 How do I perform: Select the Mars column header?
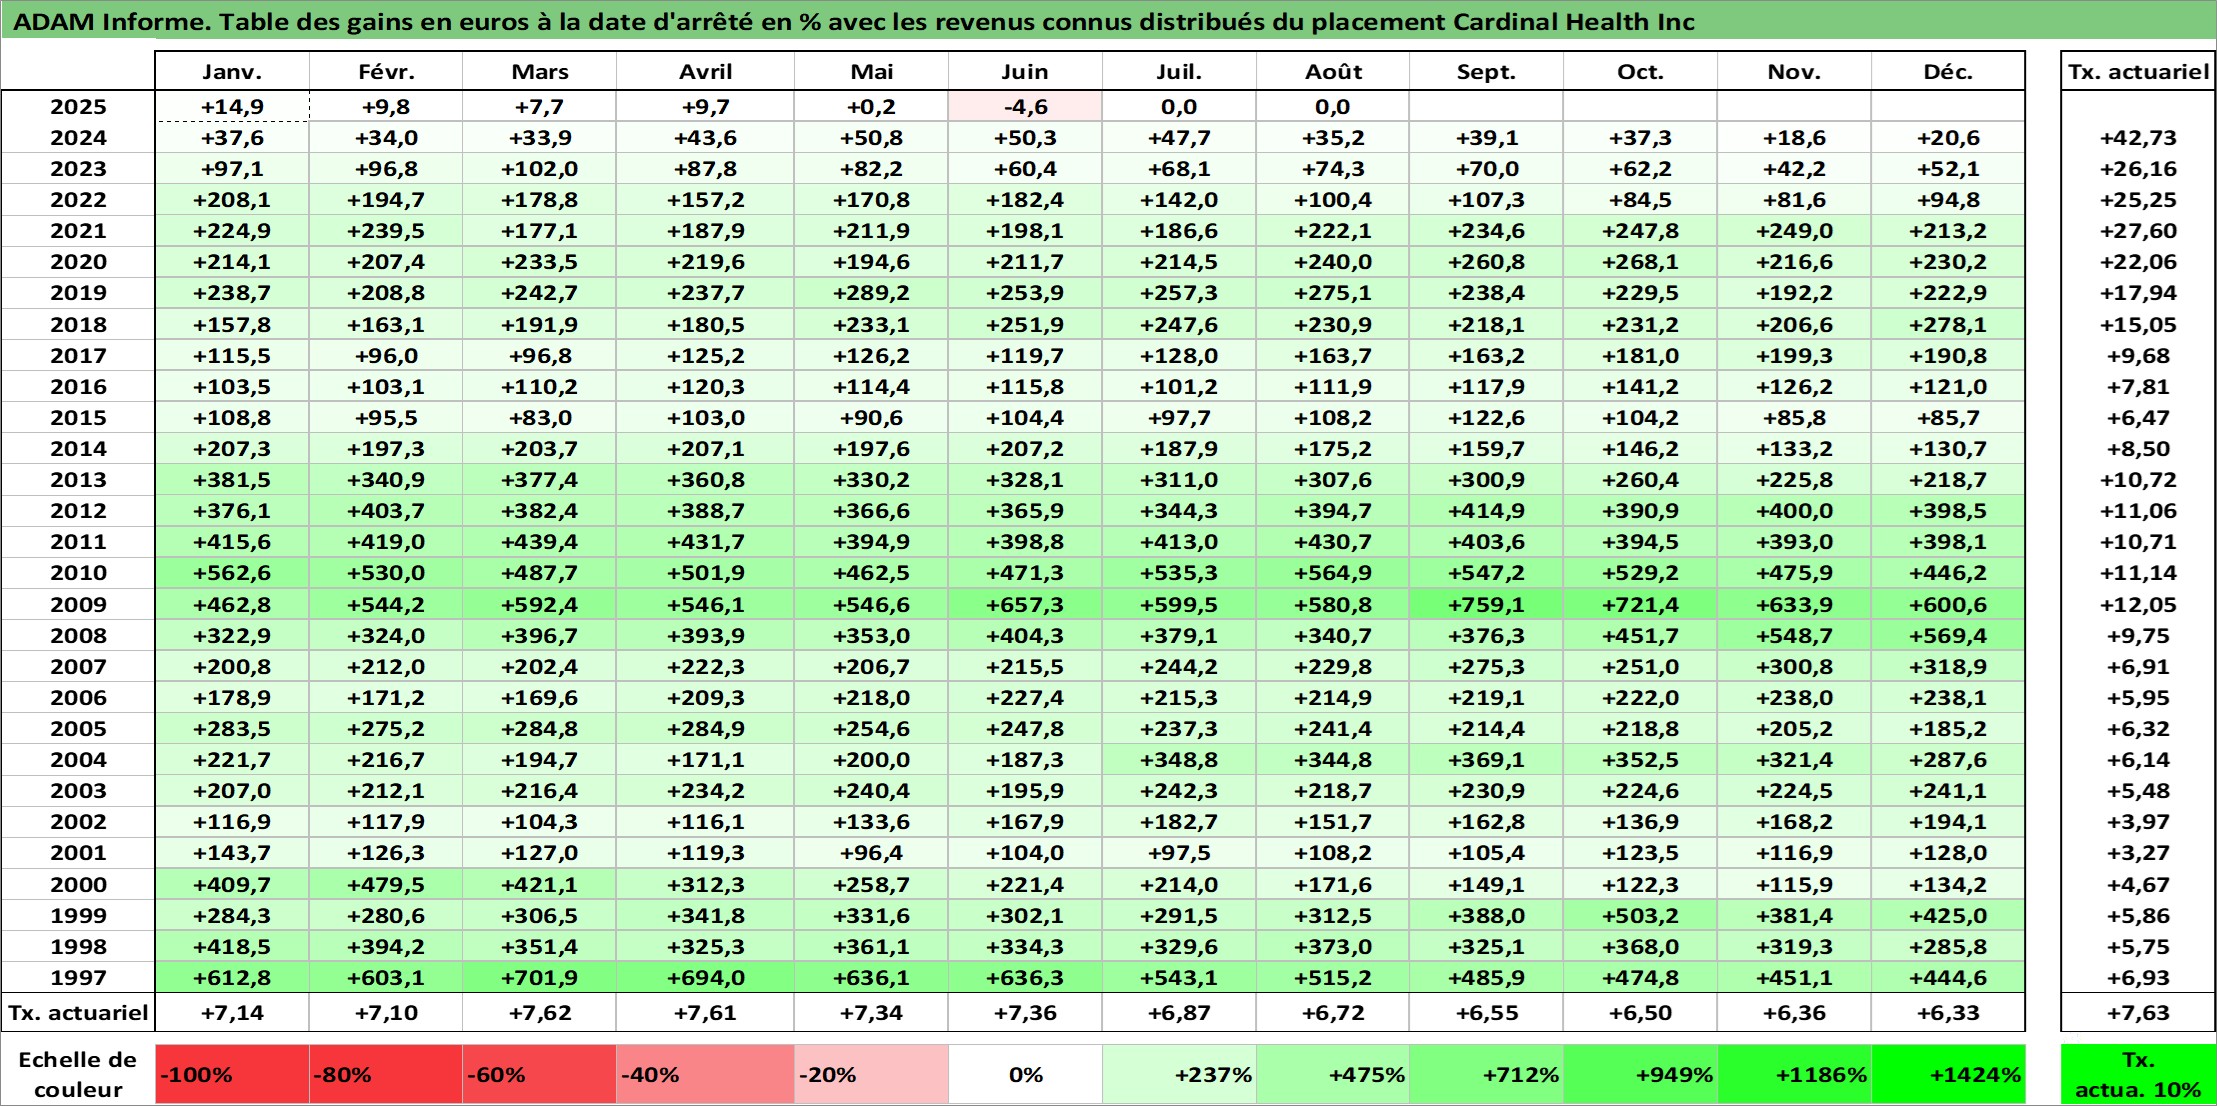[x=540, y=72]
